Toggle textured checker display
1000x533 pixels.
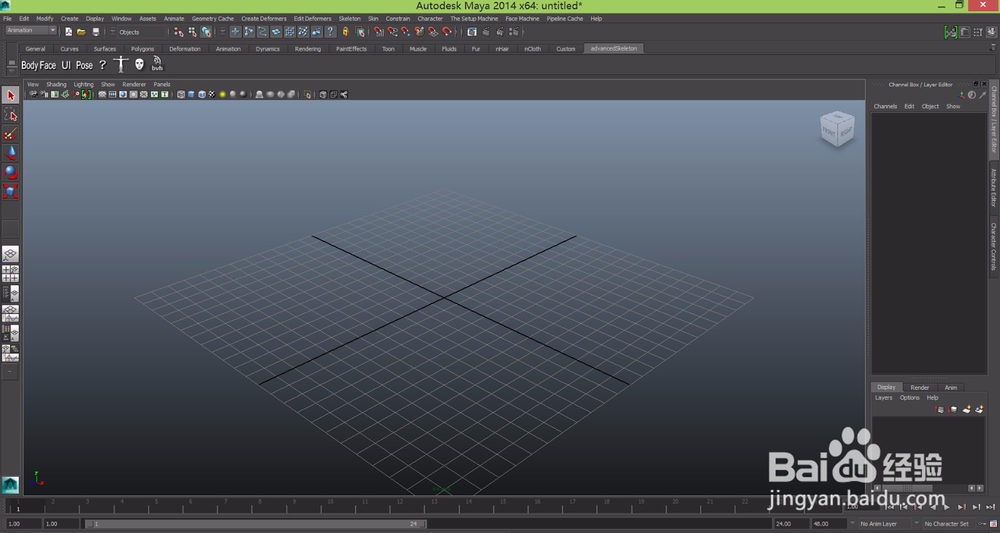pos(212,94)
